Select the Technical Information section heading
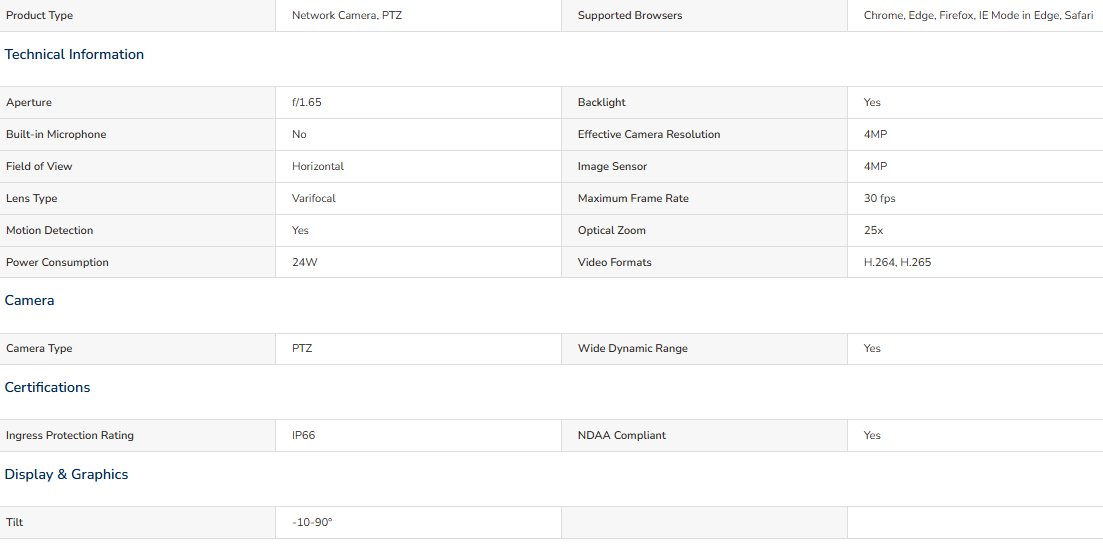The width and height of the screenshot is (1103, 549). [74, 54]
